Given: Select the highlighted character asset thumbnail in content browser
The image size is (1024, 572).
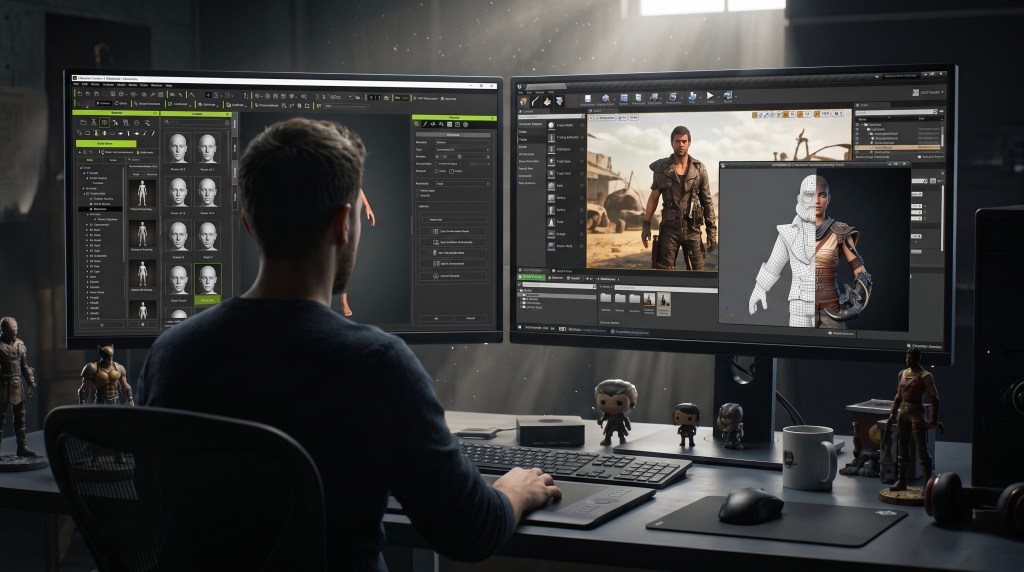Looking at the screenshot, I should click(x=664, y=304).
